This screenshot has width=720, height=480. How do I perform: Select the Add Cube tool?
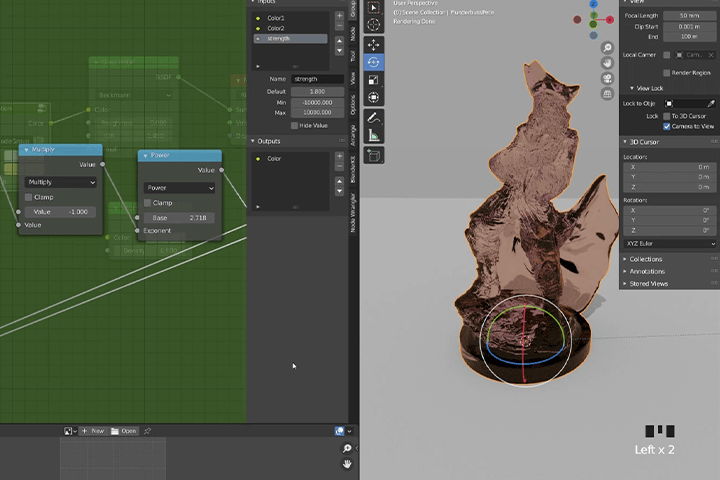(374, 155)
